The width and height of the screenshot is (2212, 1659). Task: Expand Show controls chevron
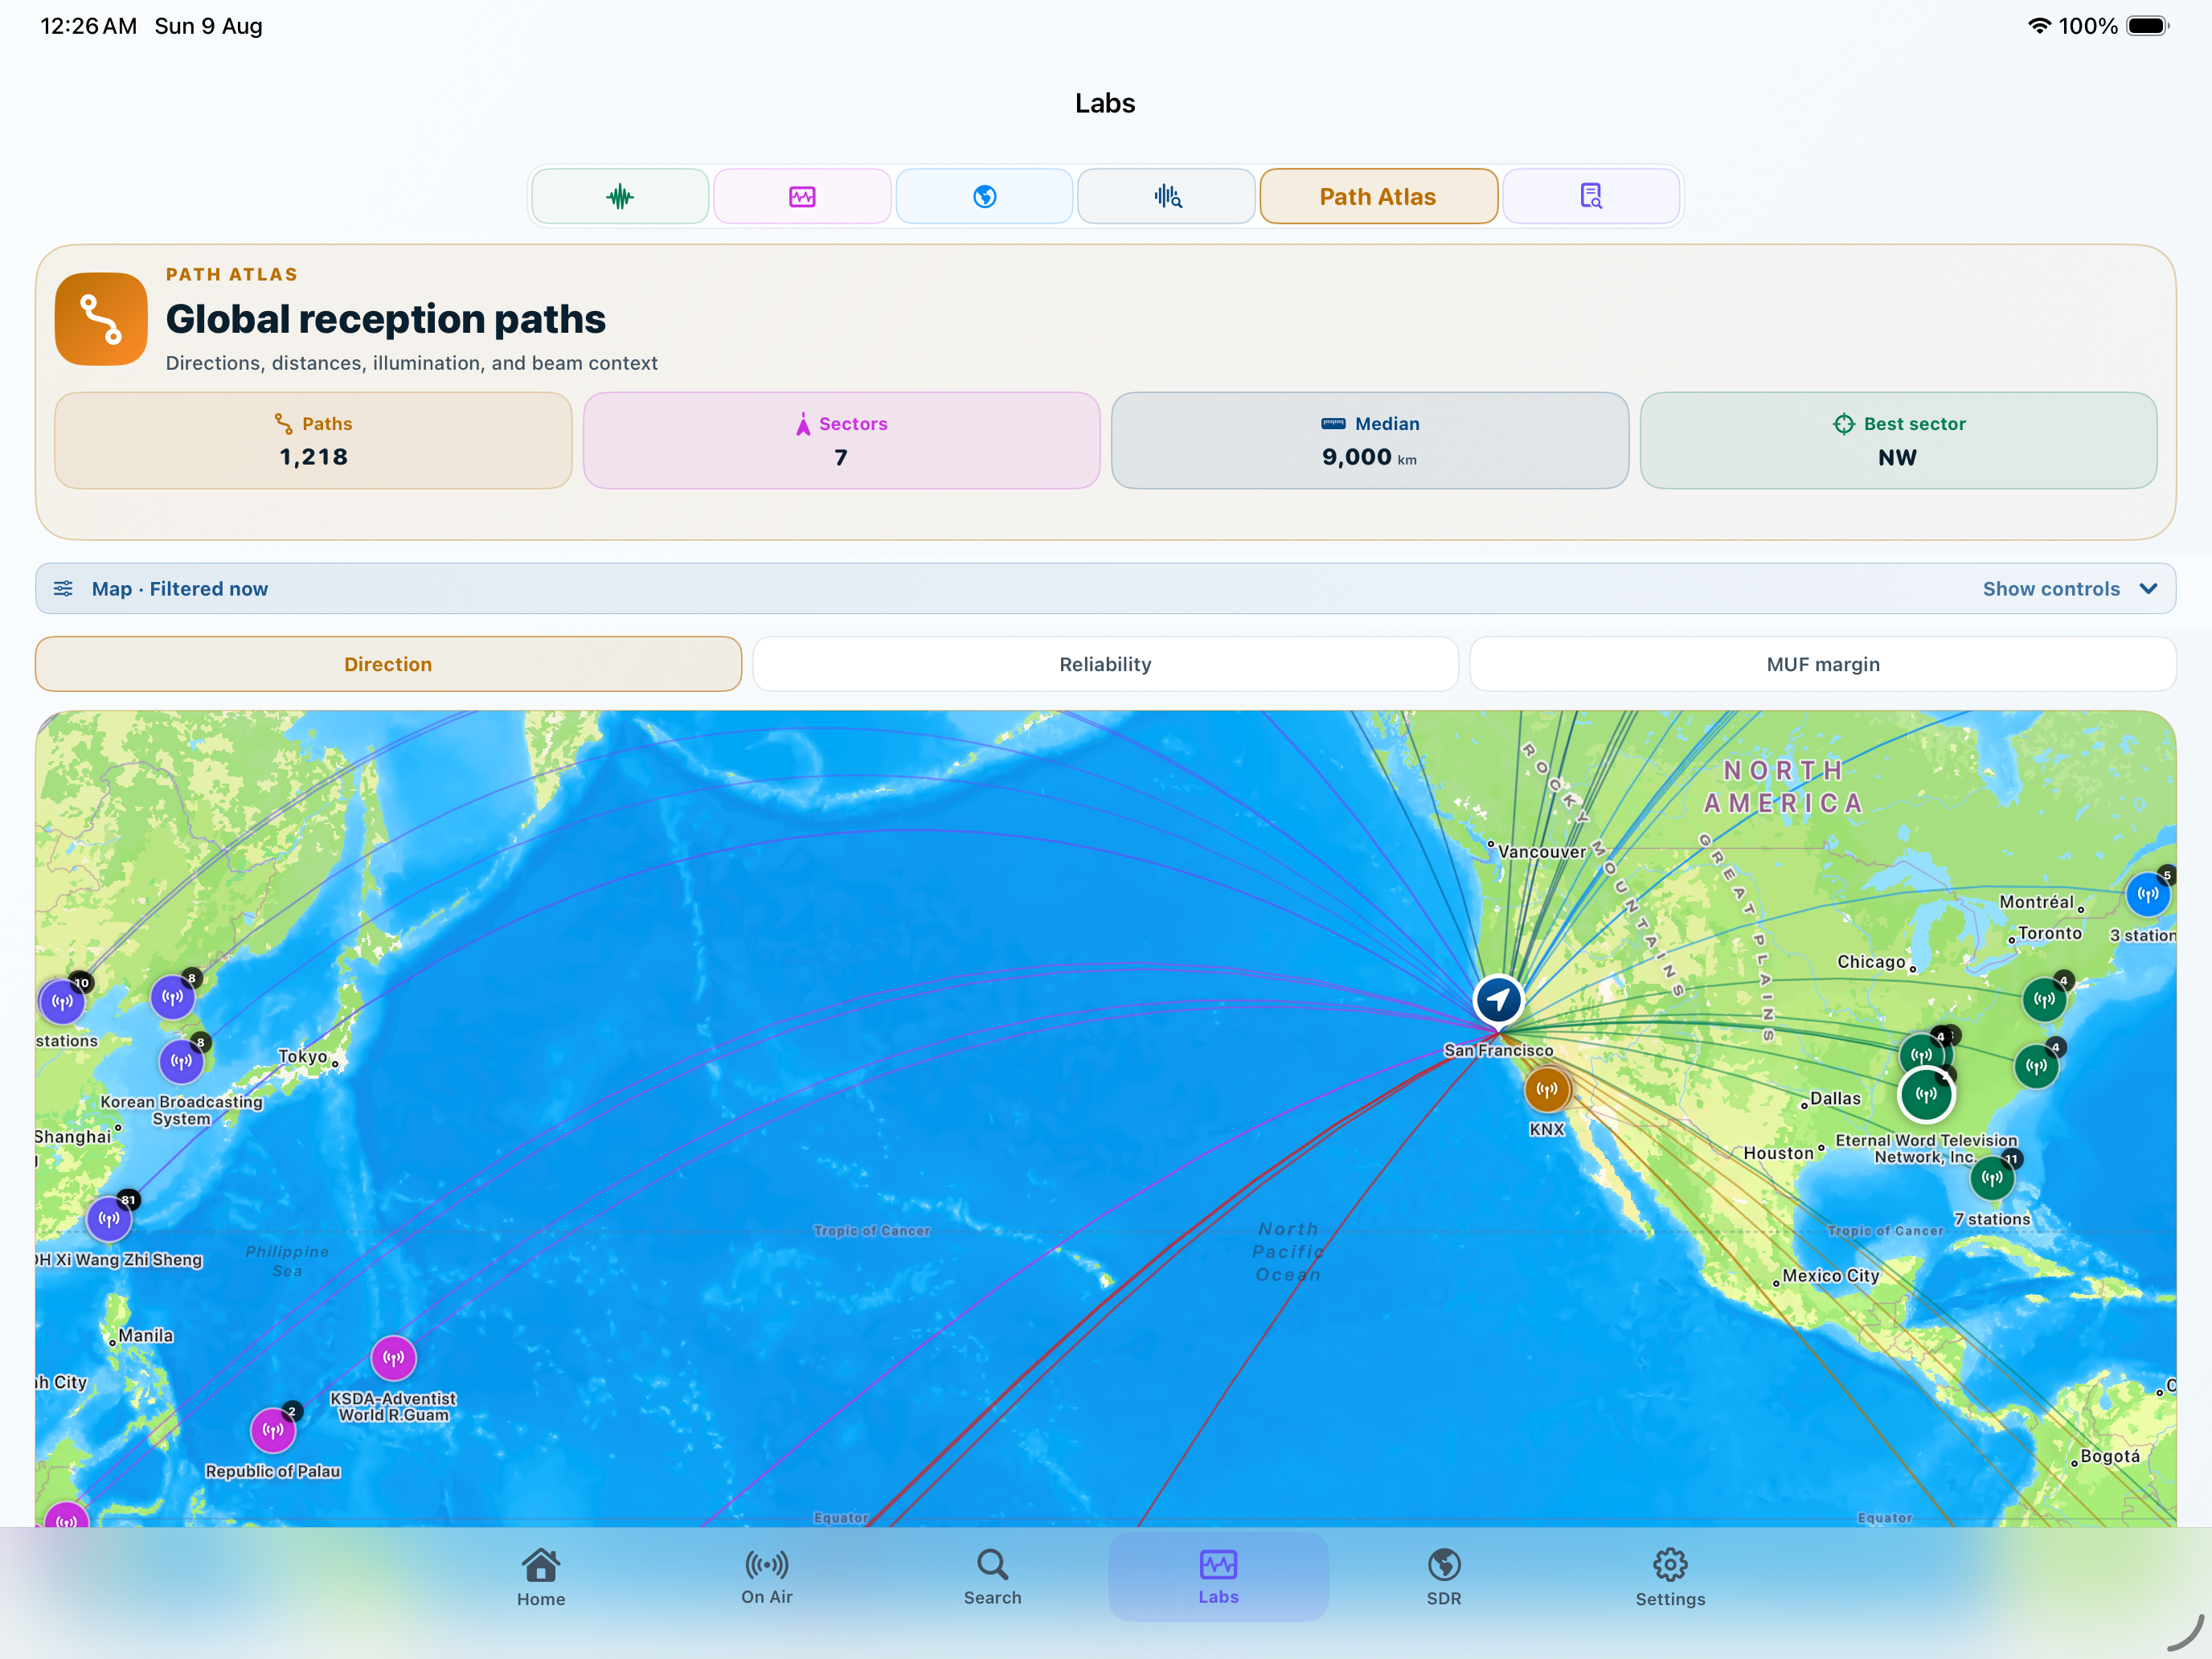(2148, 588)
